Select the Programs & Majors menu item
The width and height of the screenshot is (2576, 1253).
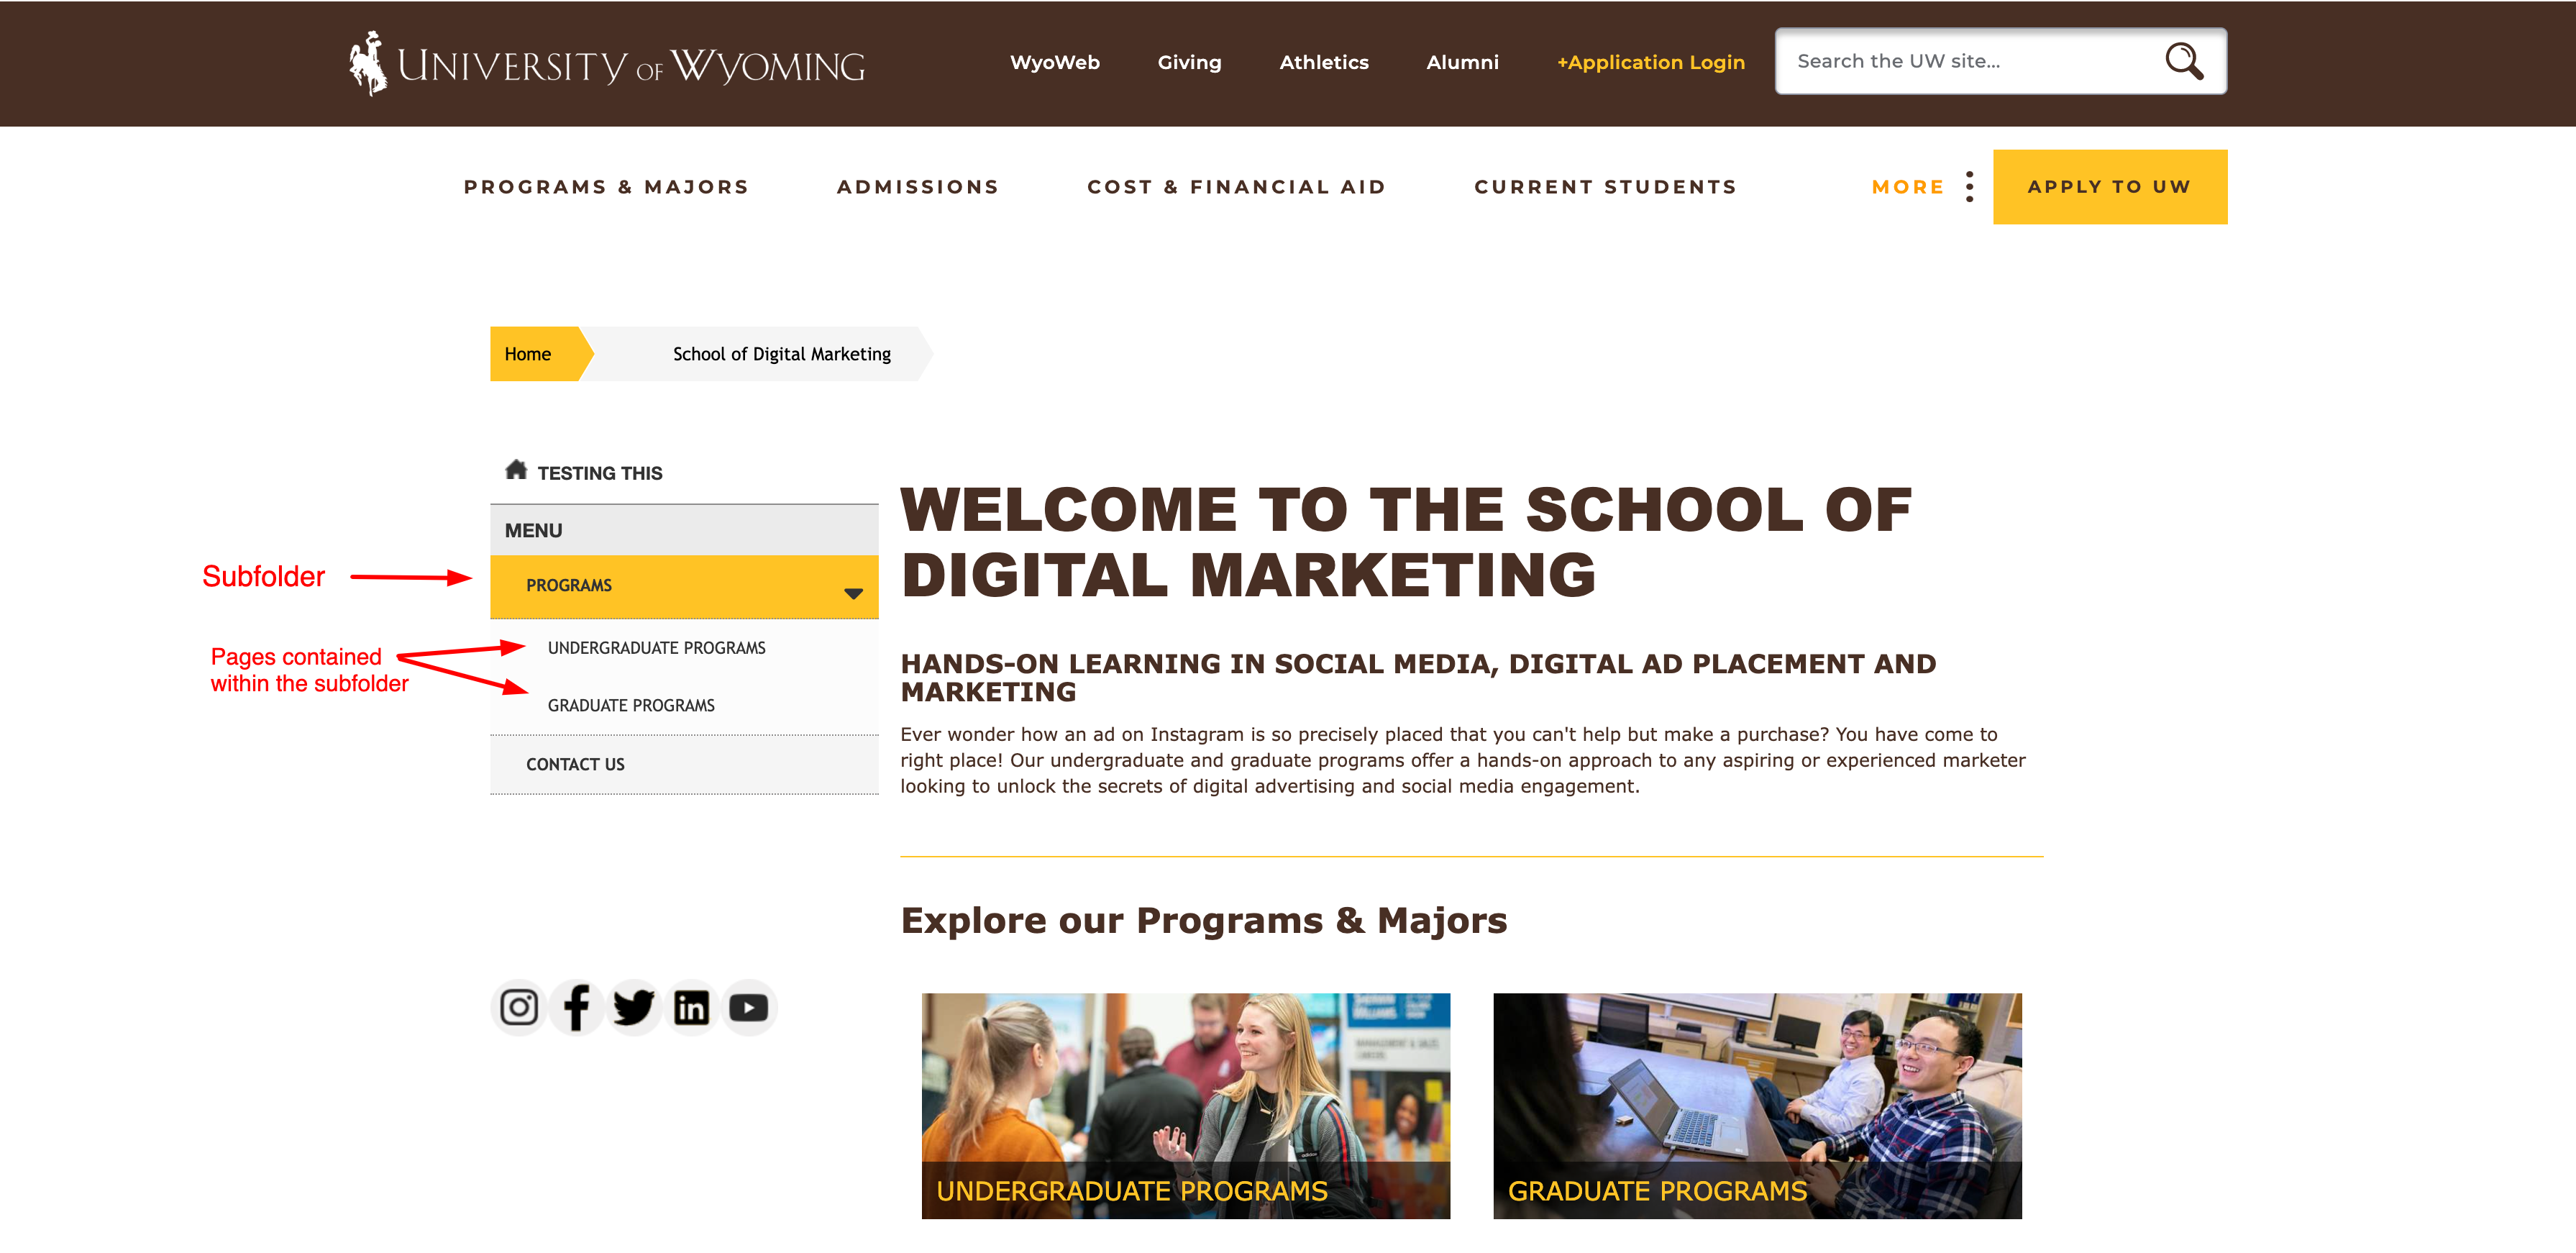tap(606, 186)
